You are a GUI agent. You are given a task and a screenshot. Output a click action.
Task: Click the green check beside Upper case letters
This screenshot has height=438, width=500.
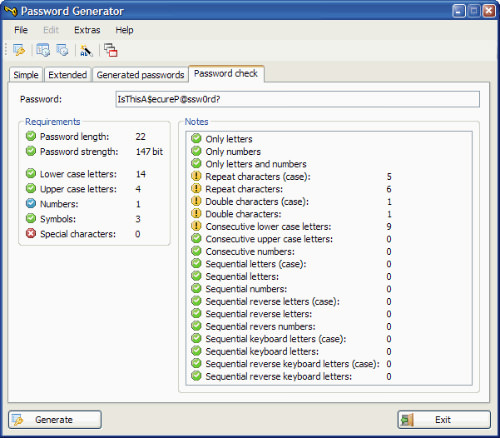coord(31,188)
